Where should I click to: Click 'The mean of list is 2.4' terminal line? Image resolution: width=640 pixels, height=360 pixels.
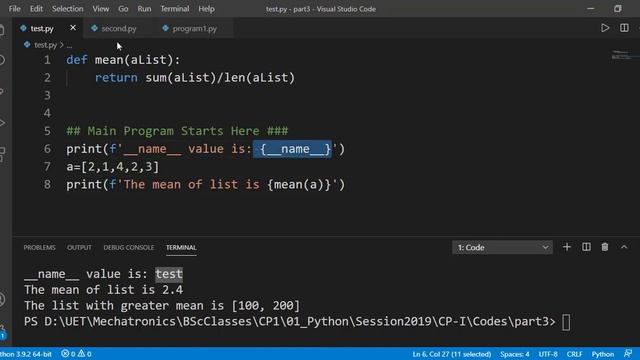pos(103,290)
